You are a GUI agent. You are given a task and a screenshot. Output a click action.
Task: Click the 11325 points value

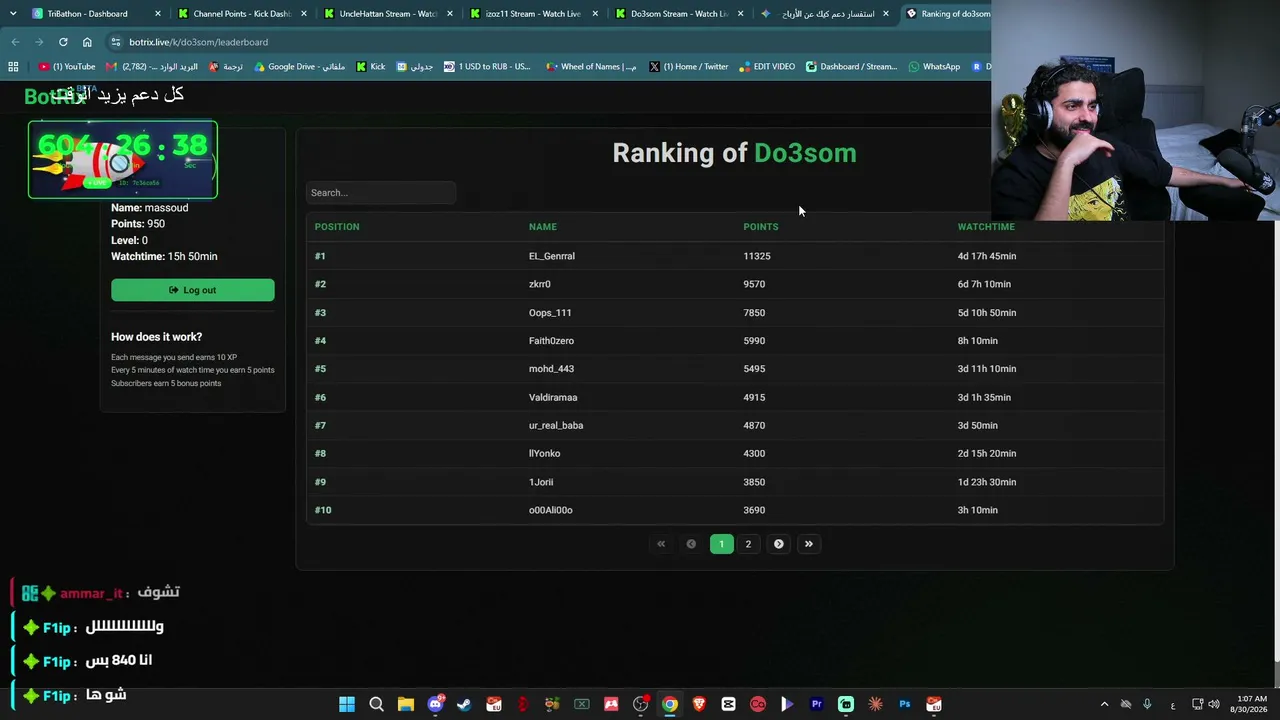(757, 256)
